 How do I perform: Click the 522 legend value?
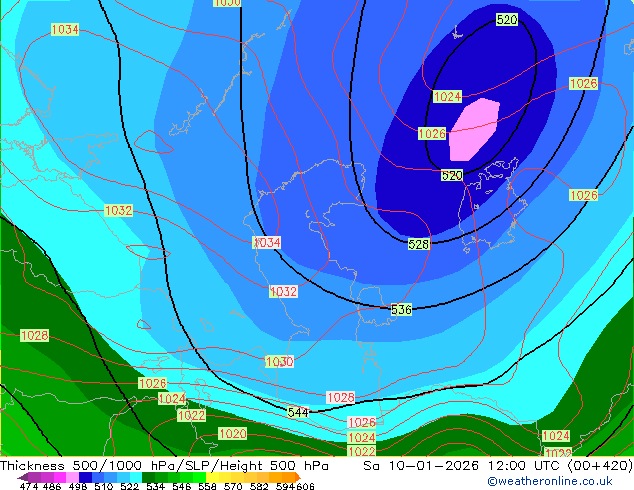click(x=129, y=486)
